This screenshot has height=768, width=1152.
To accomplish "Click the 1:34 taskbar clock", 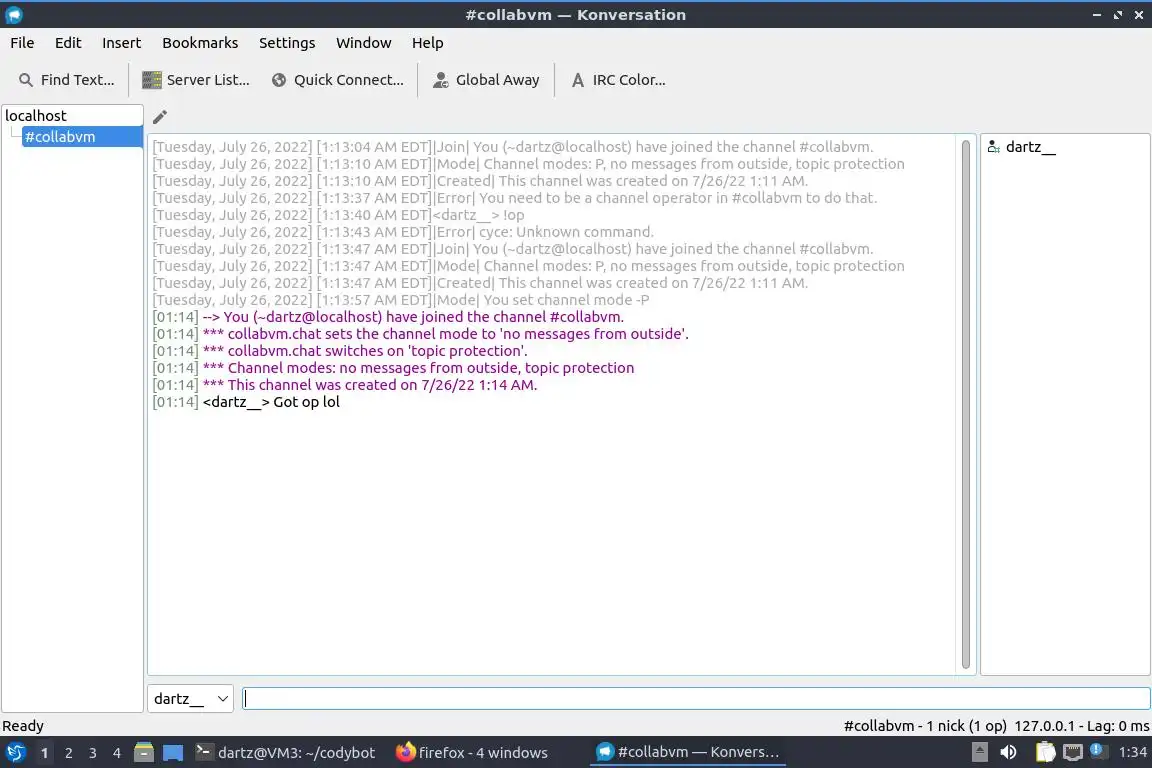I will tap(1132, 752).
